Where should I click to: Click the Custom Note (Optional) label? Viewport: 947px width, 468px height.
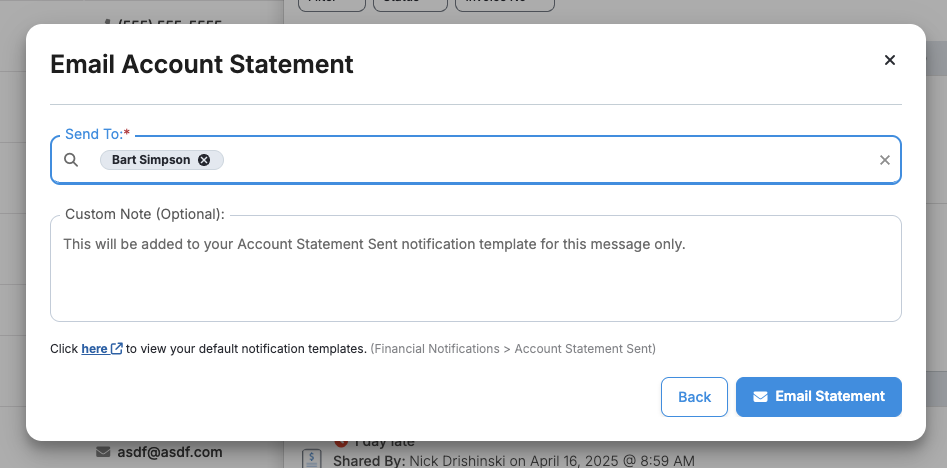(145, 214)
